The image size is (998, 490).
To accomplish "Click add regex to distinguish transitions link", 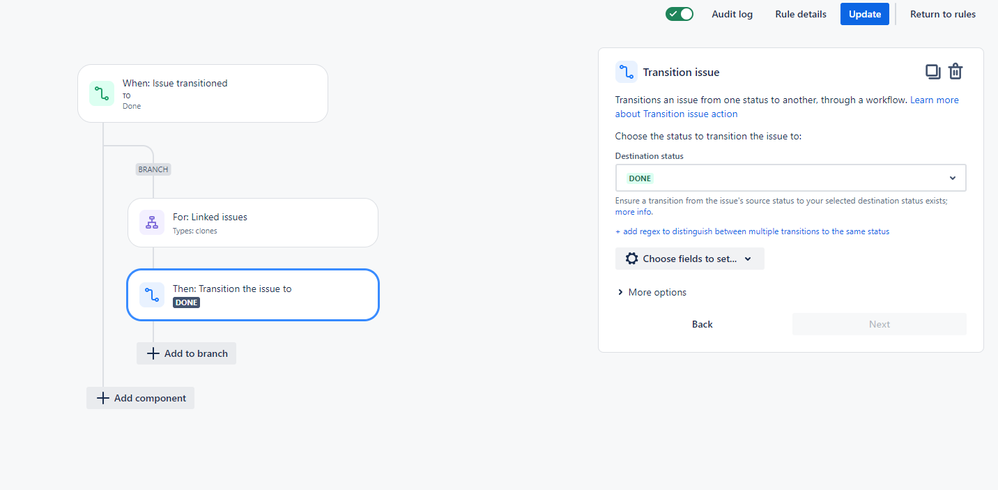I will tap(752, 232).
